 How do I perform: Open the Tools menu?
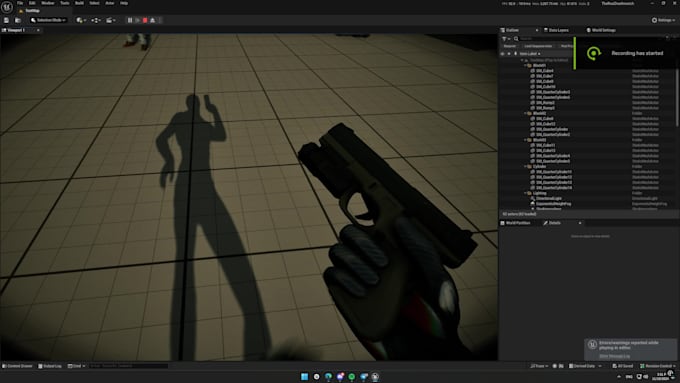pos(65,3)
